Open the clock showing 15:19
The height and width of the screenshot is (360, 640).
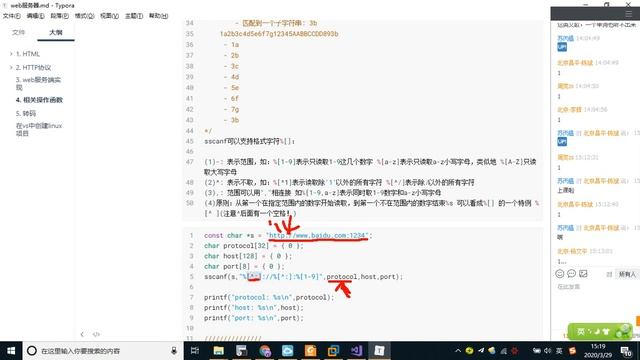(x=598, y=351)
